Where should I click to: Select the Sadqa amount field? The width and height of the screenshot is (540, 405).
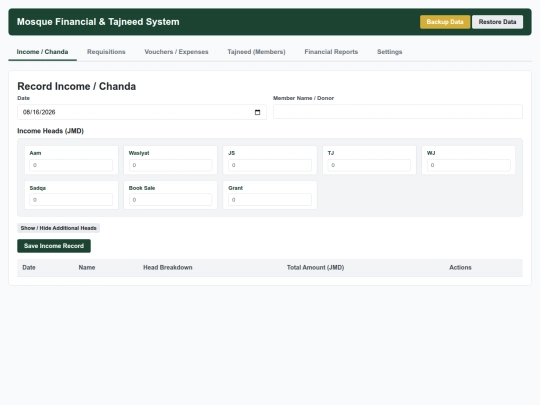[x=71, y=200]
